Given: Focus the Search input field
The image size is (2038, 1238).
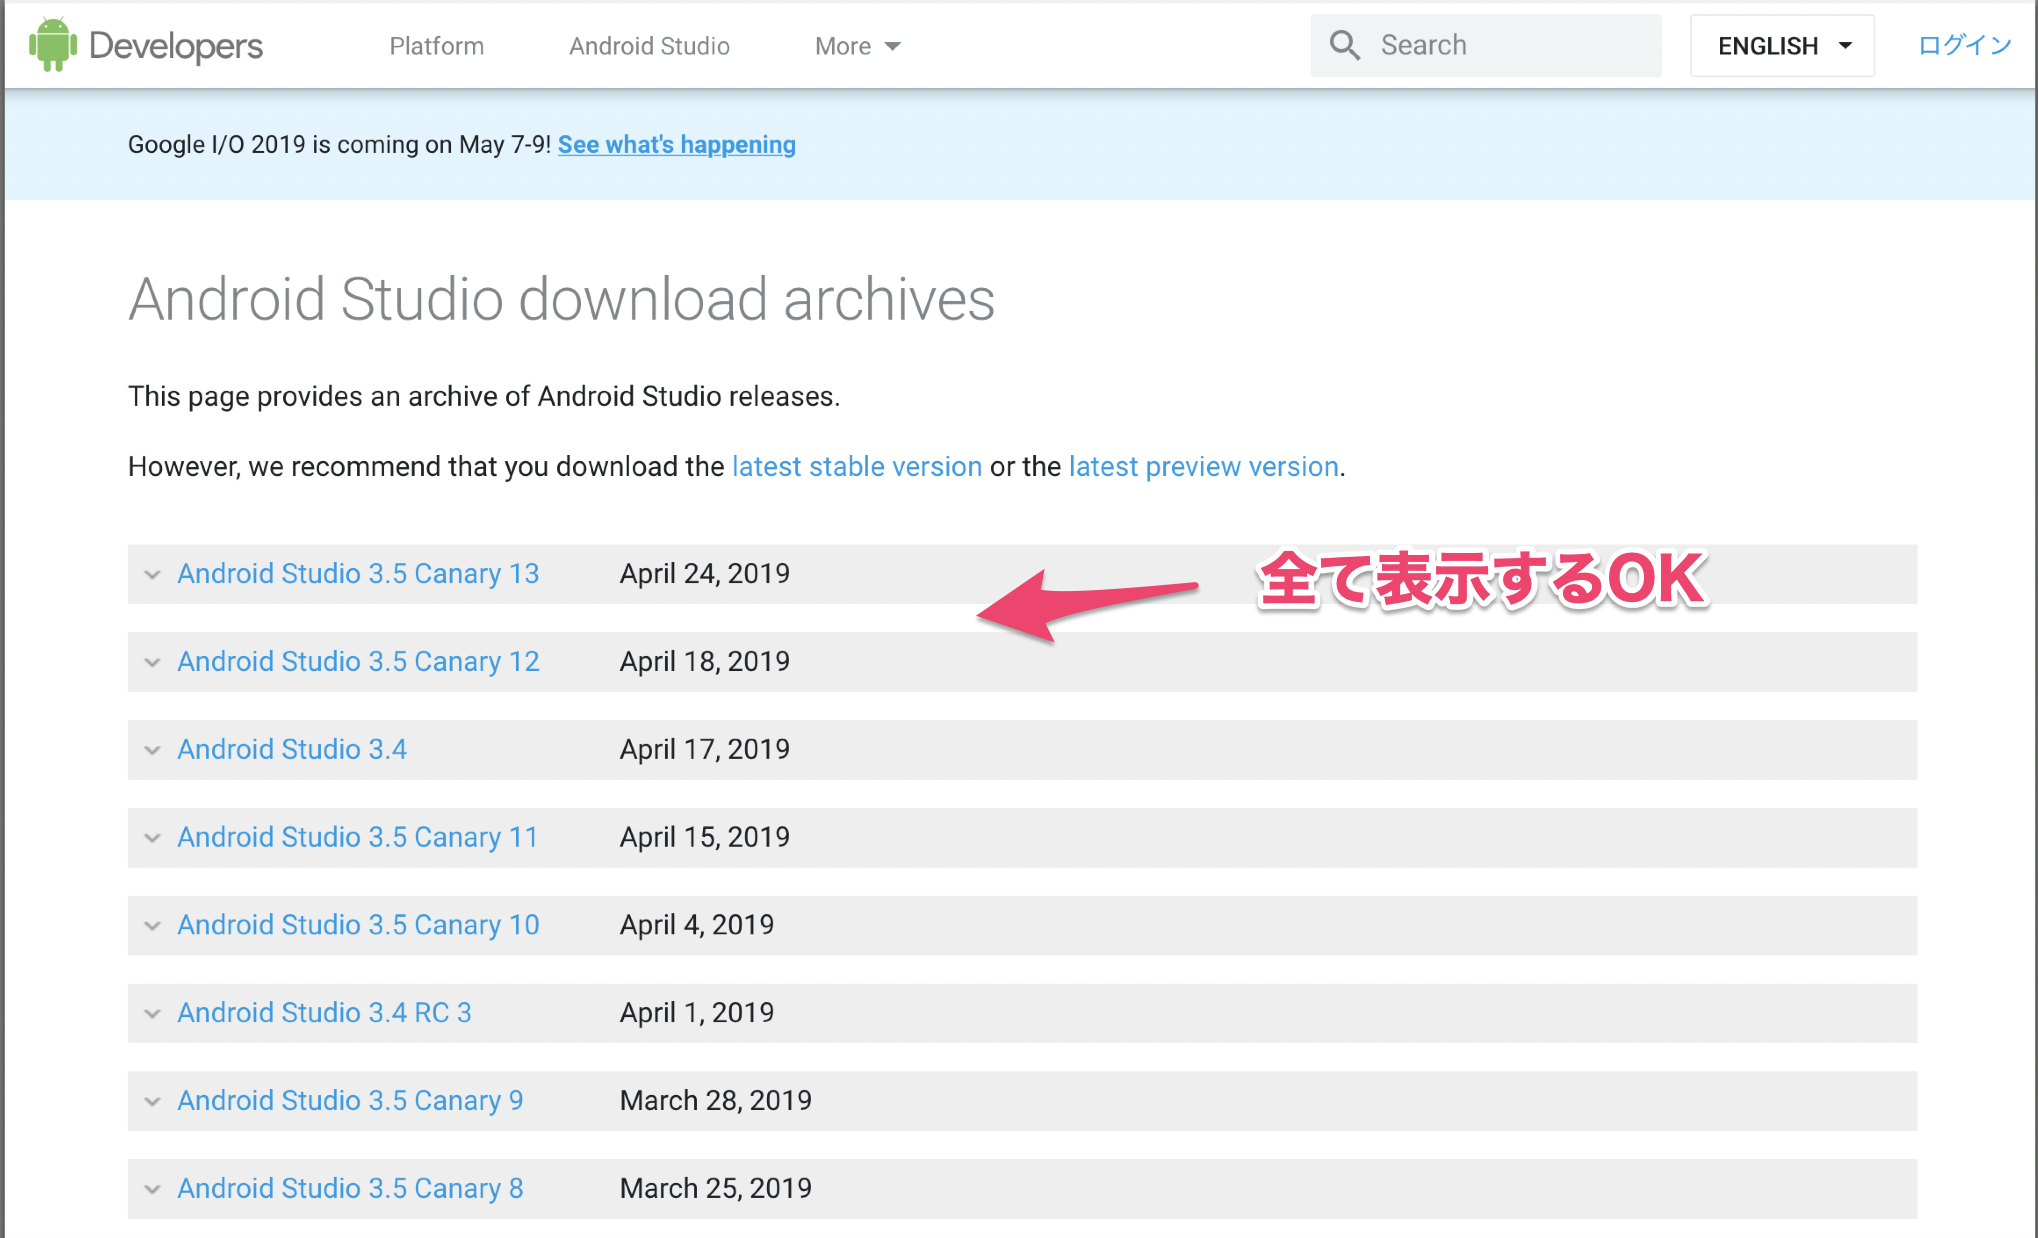Looking at the screenshot, I should 1486,45.
